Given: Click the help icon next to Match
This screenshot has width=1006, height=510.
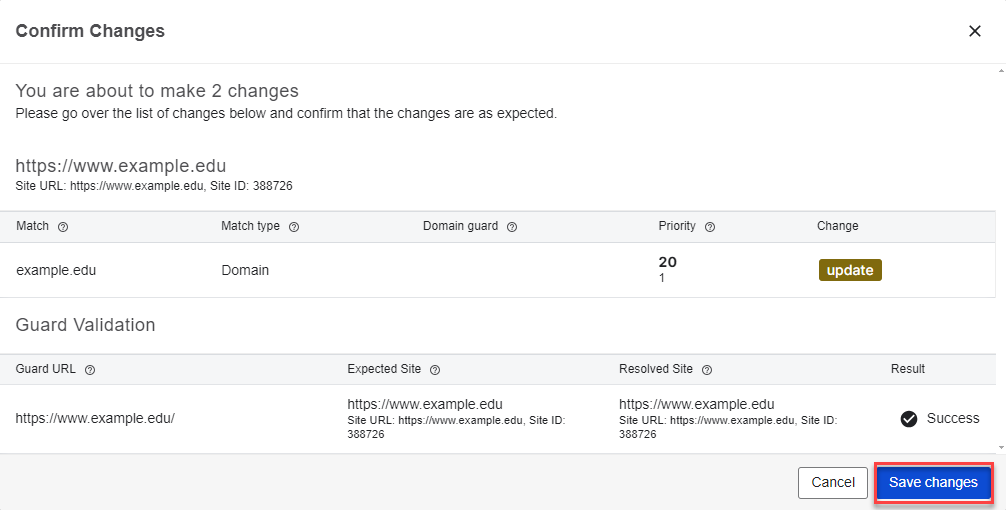Looking at the screenshot, I should (63, 227).
